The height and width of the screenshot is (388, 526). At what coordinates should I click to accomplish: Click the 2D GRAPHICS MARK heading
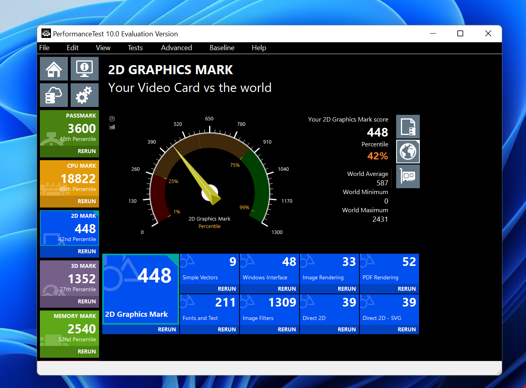(x=170, y=70)
